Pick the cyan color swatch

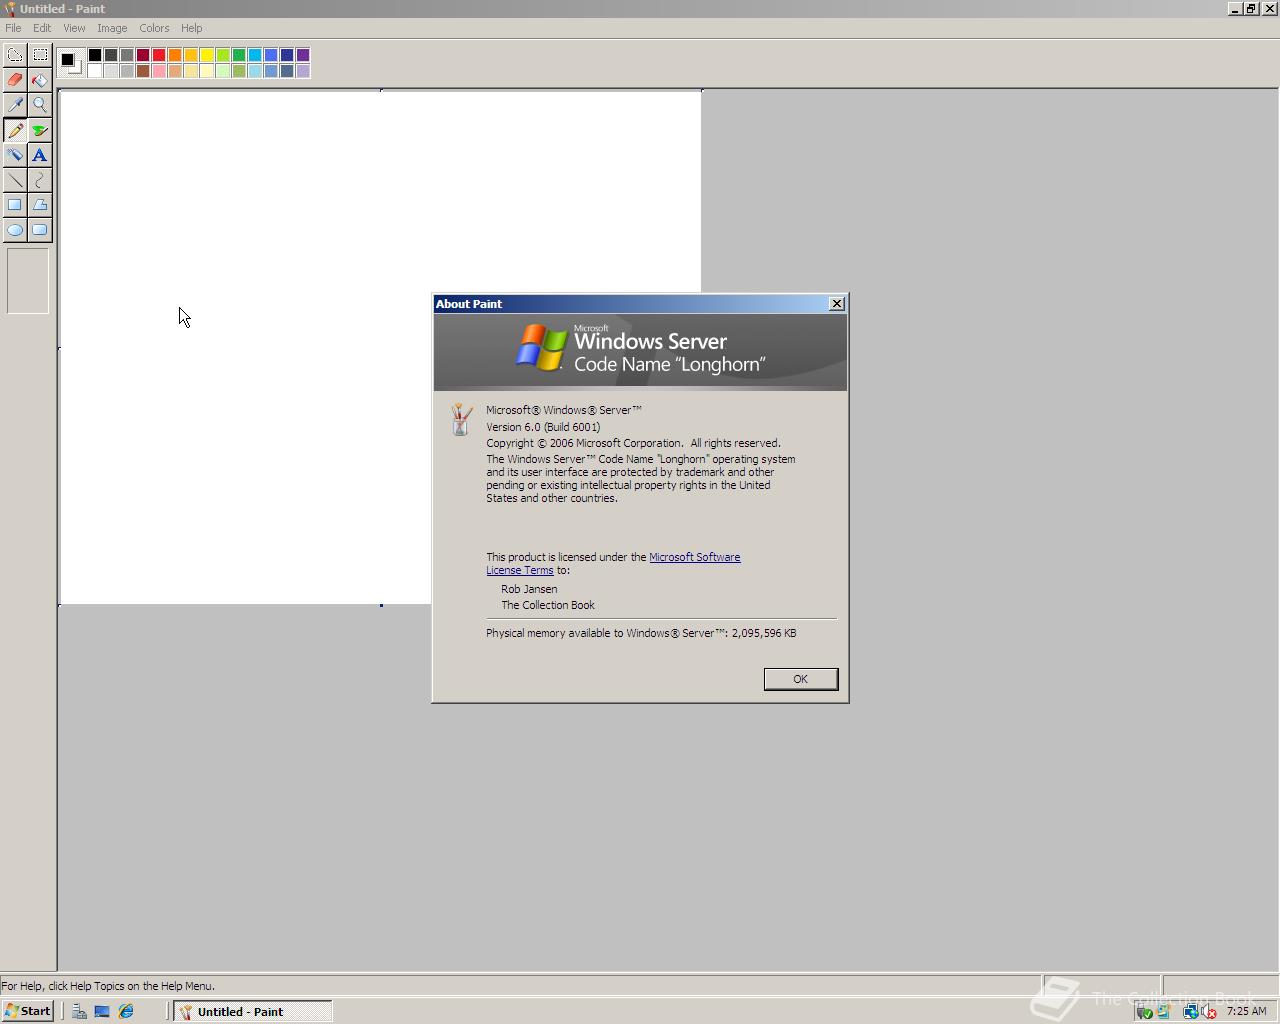click(x=255, y=55)
